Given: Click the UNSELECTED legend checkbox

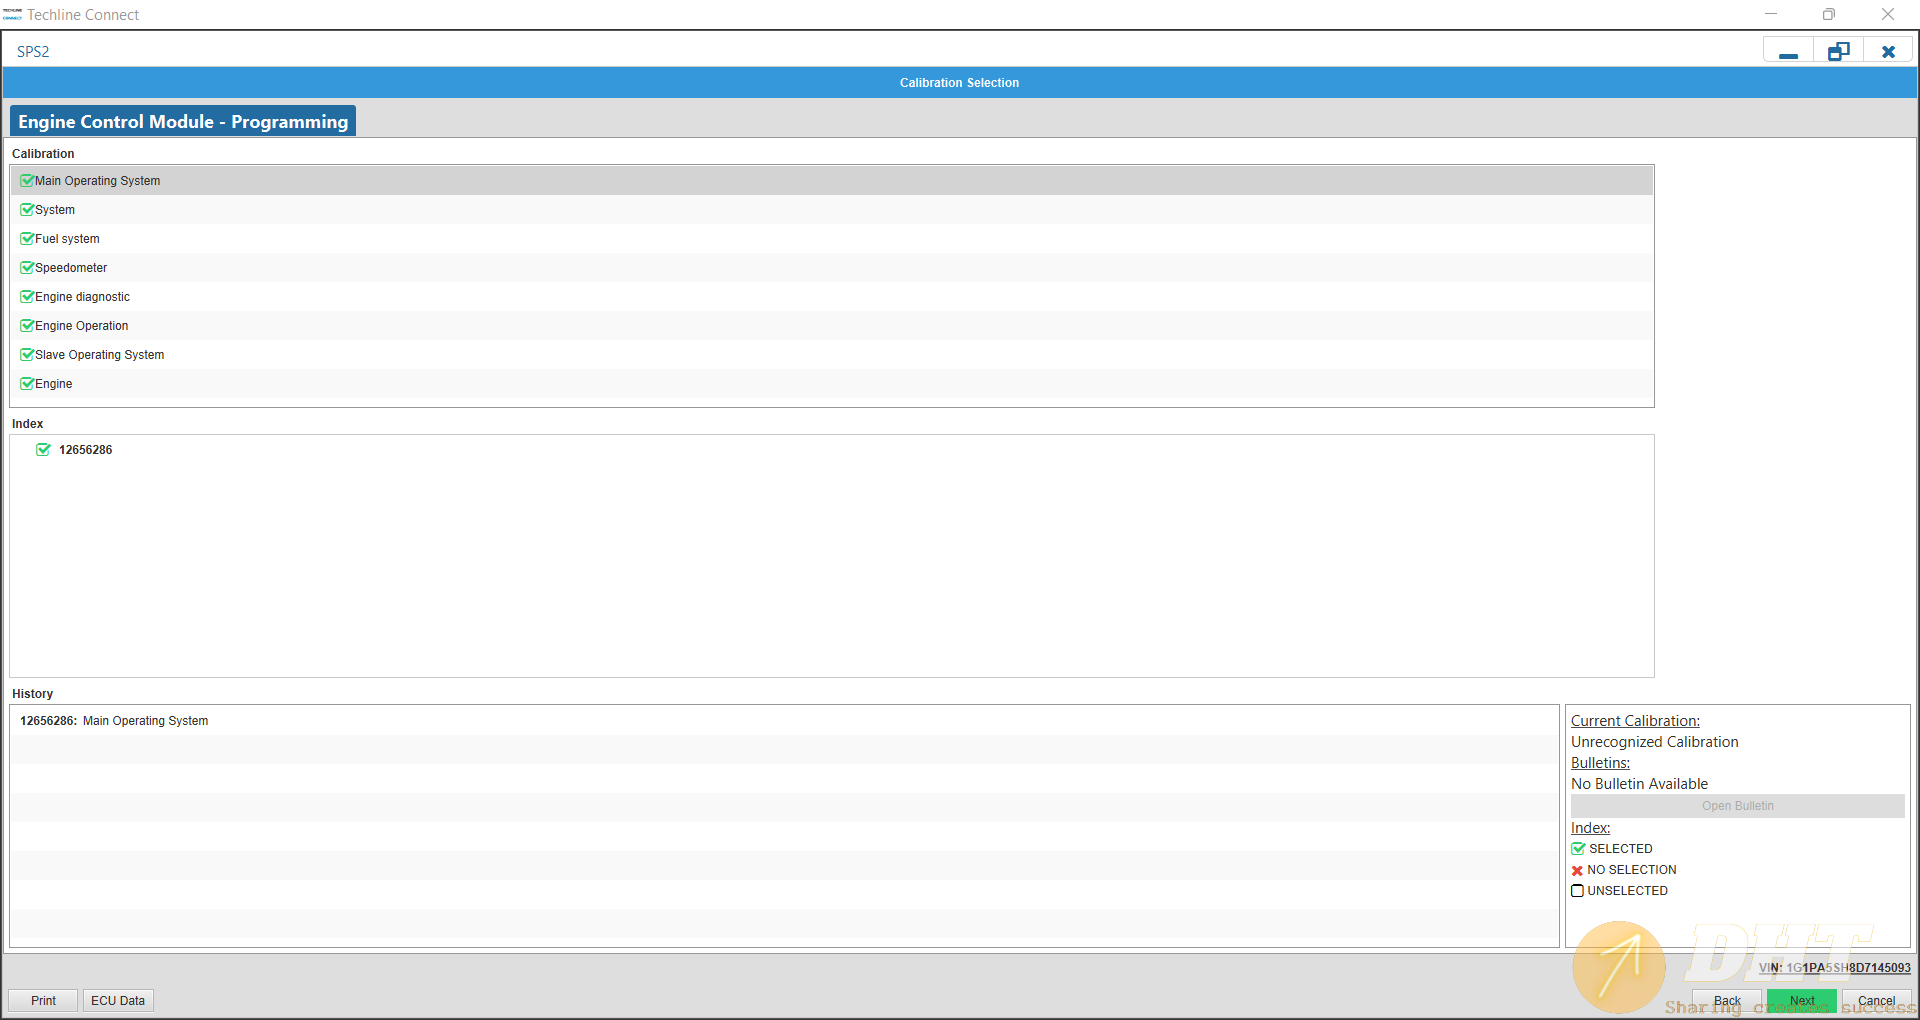Looking at the screenshot, I should (1577, 891).
